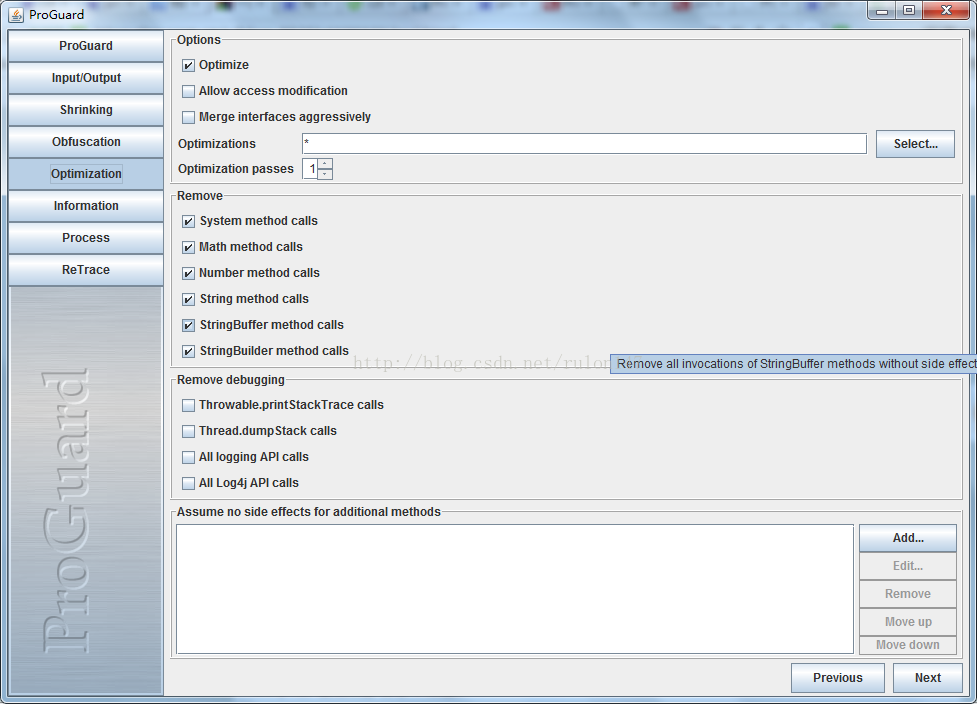977x704 pixels.
Task: Click the Add... button
Action: (908, 538)
